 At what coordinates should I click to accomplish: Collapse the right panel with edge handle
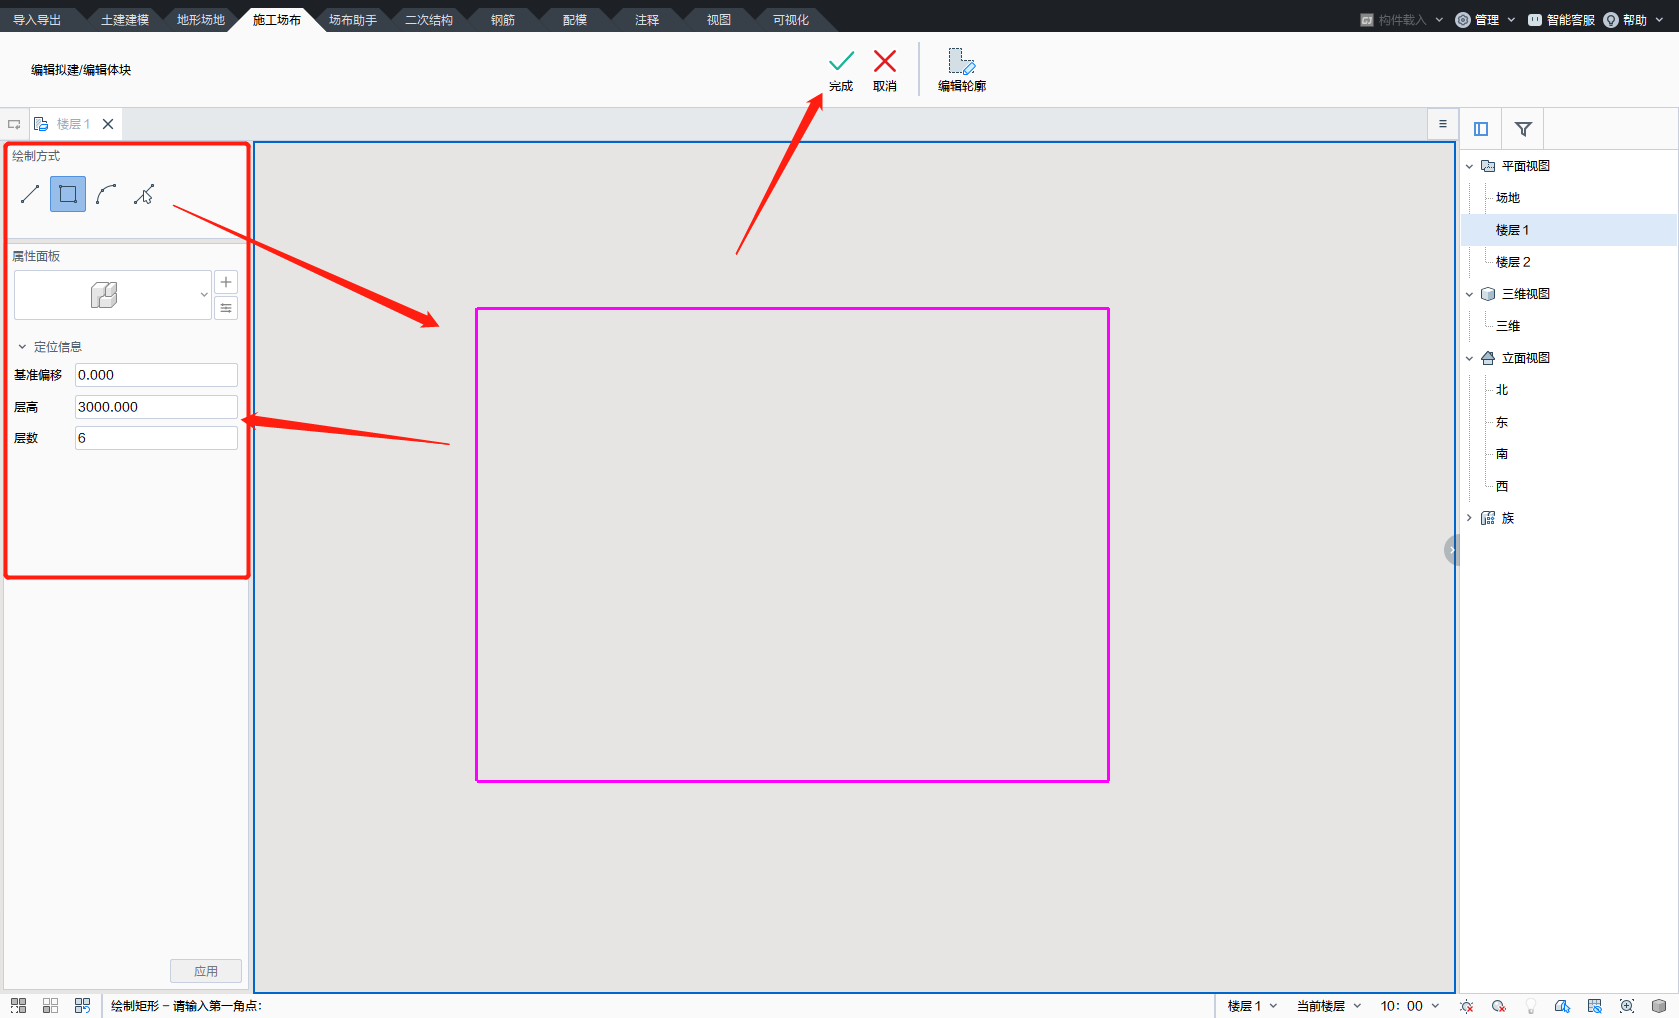pyautogui.click(x=1452, y=550)
